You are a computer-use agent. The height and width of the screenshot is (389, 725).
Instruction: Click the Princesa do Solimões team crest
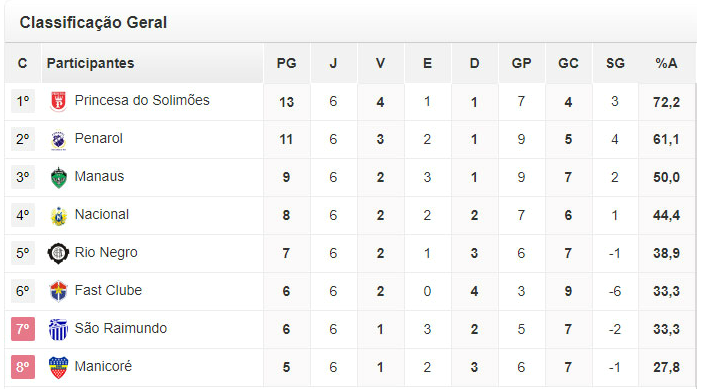(58, 102)
